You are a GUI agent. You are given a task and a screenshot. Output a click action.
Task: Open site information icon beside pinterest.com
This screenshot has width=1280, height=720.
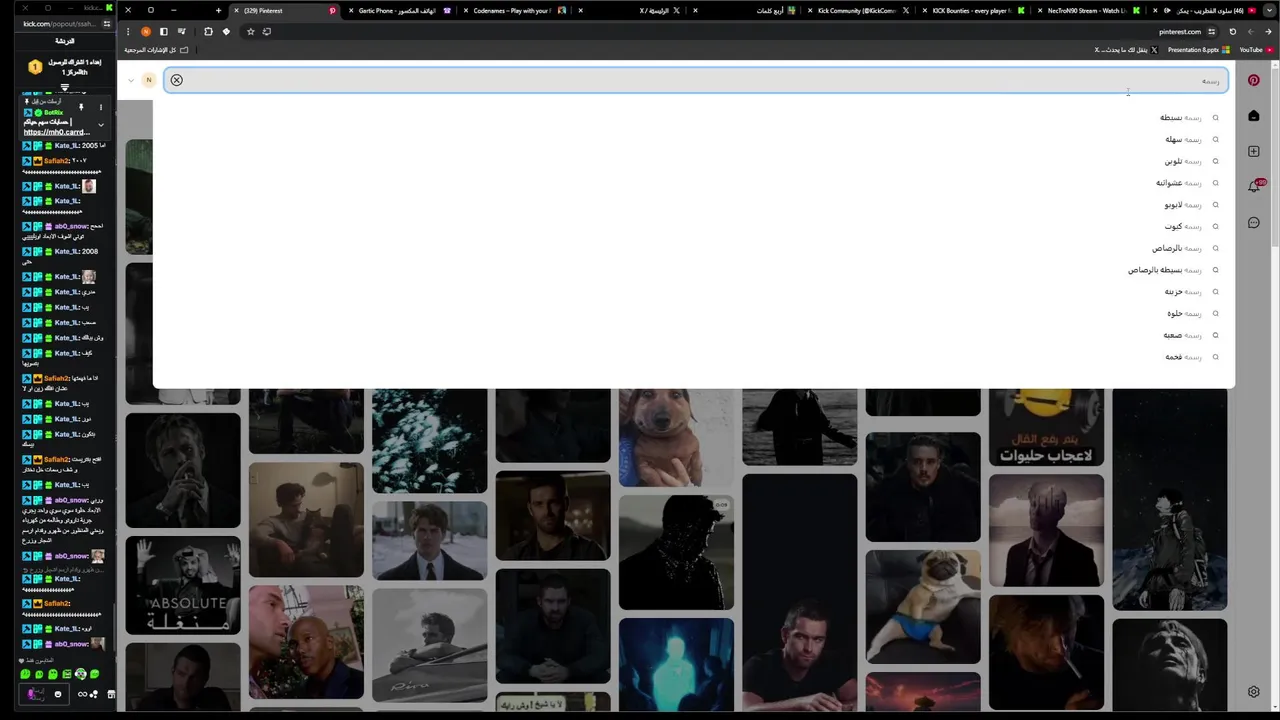pos(1211,31)
